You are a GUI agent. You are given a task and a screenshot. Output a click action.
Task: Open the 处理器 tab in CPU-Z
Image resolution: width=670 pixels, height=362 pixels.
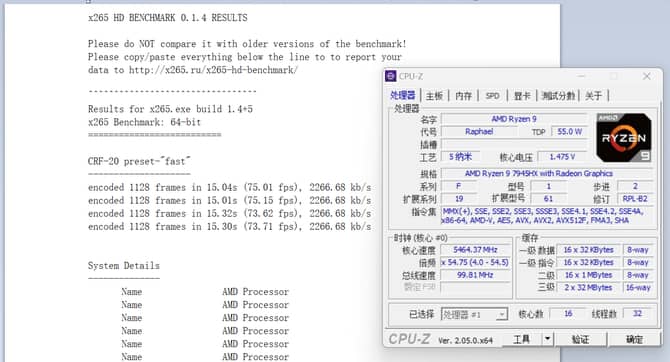pos(403,96)
